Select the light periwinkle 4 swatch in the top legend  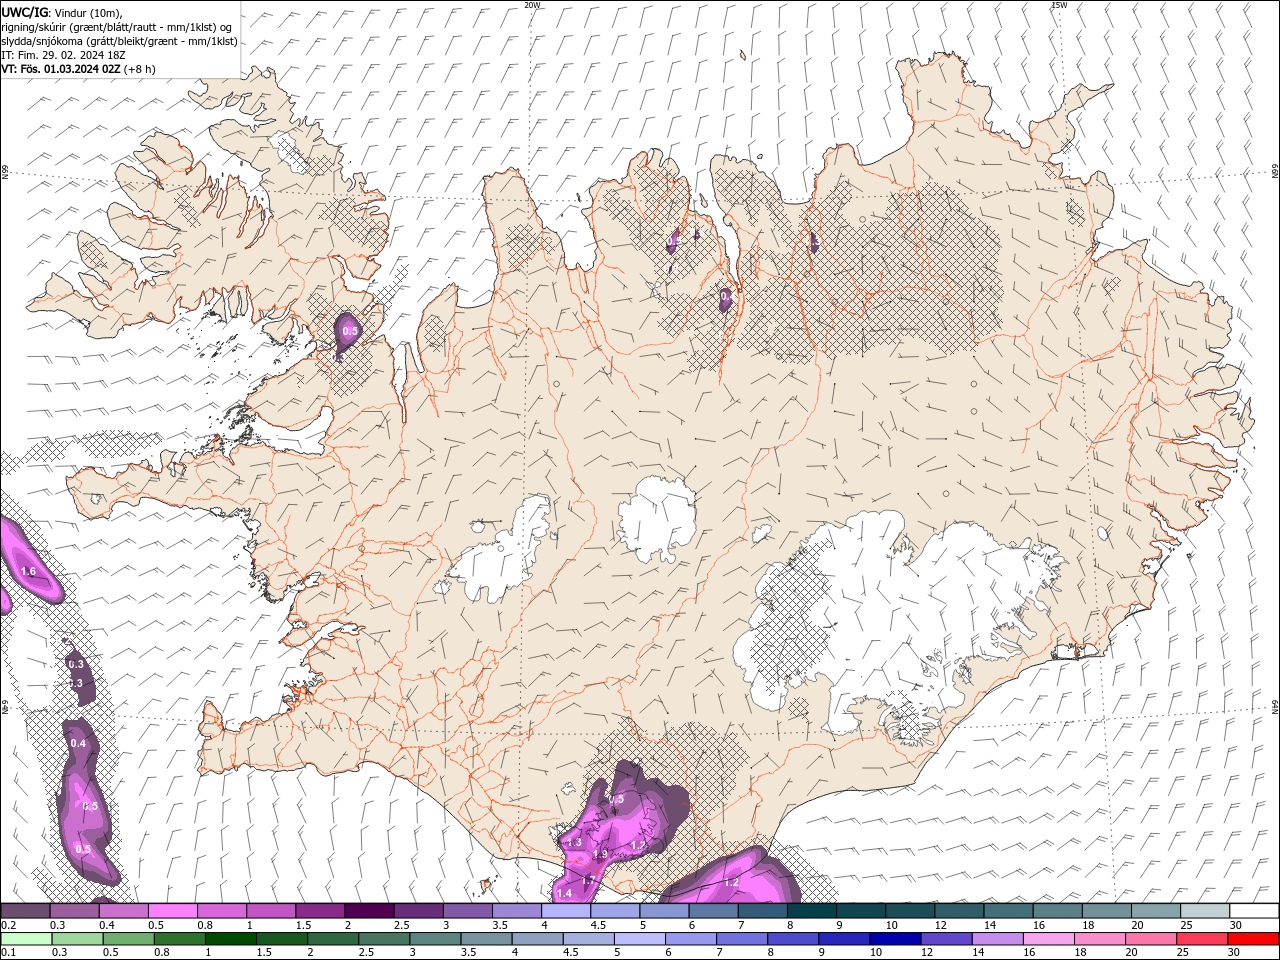(565, 911)
